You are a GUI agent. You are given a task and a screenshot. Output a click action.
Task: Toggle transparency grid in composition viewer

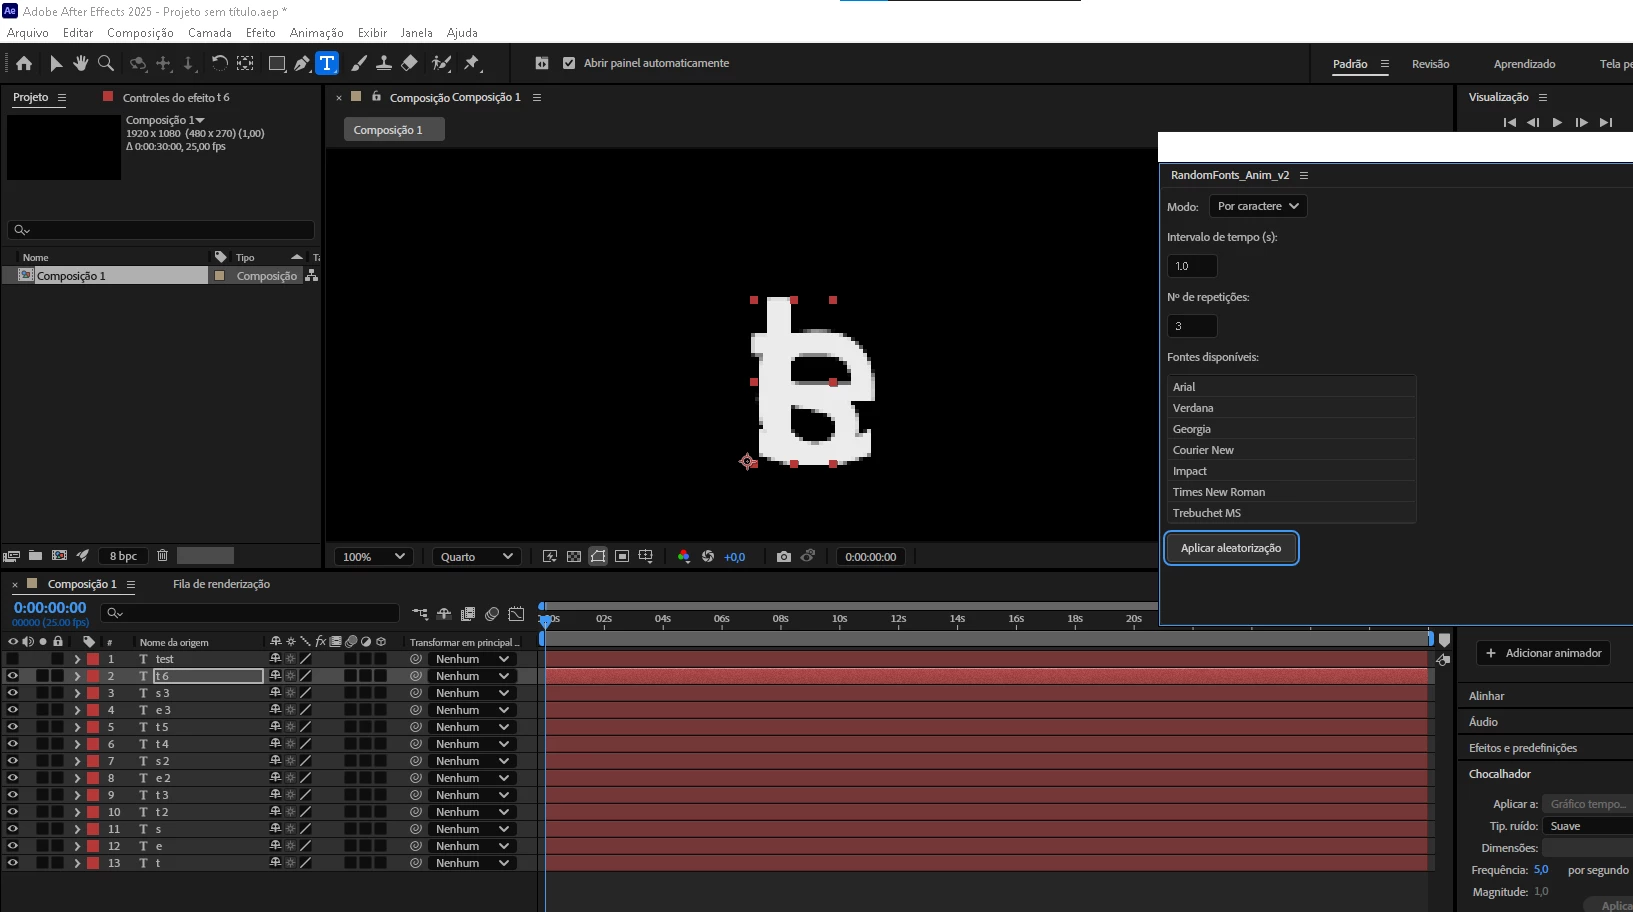[x=574, y=556]
